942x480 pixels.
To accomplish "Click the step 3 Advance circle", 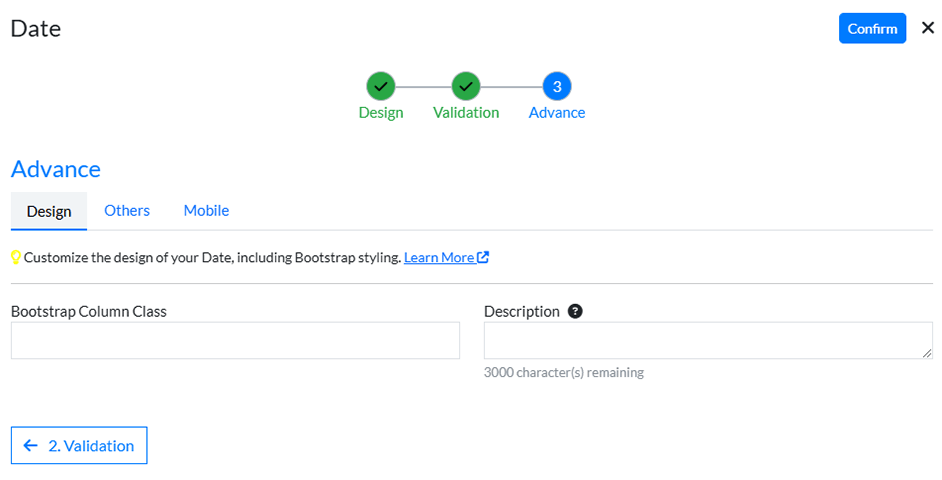I will [557, 86].
